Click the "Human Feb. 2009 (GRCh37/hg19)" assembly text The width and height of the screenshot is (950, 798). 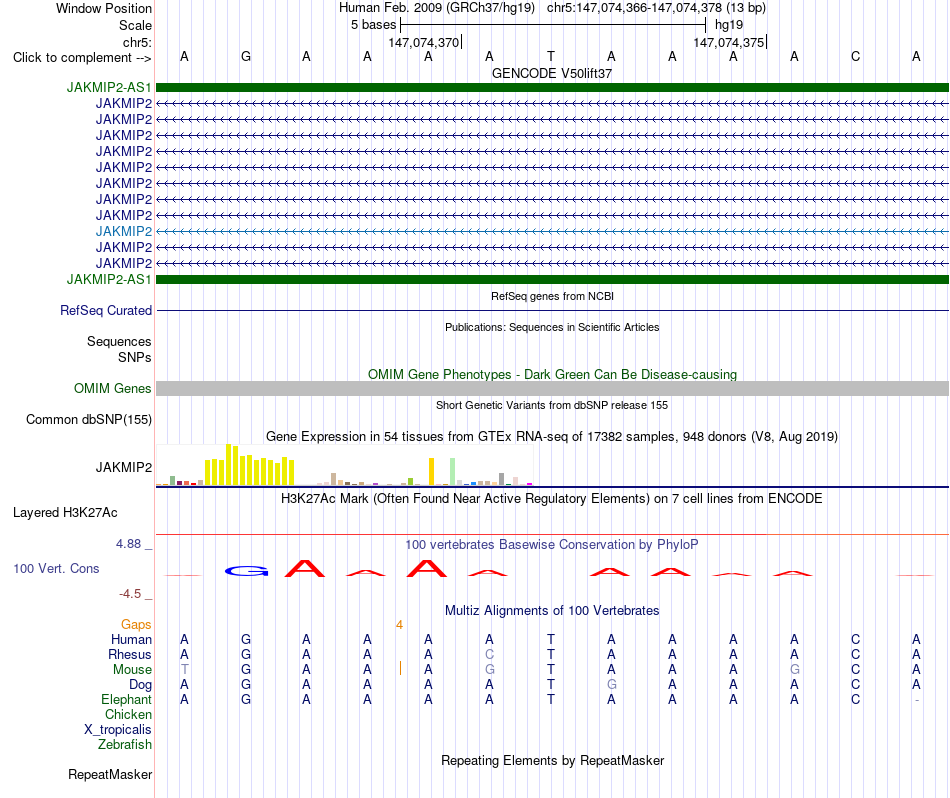pos(437,8)
